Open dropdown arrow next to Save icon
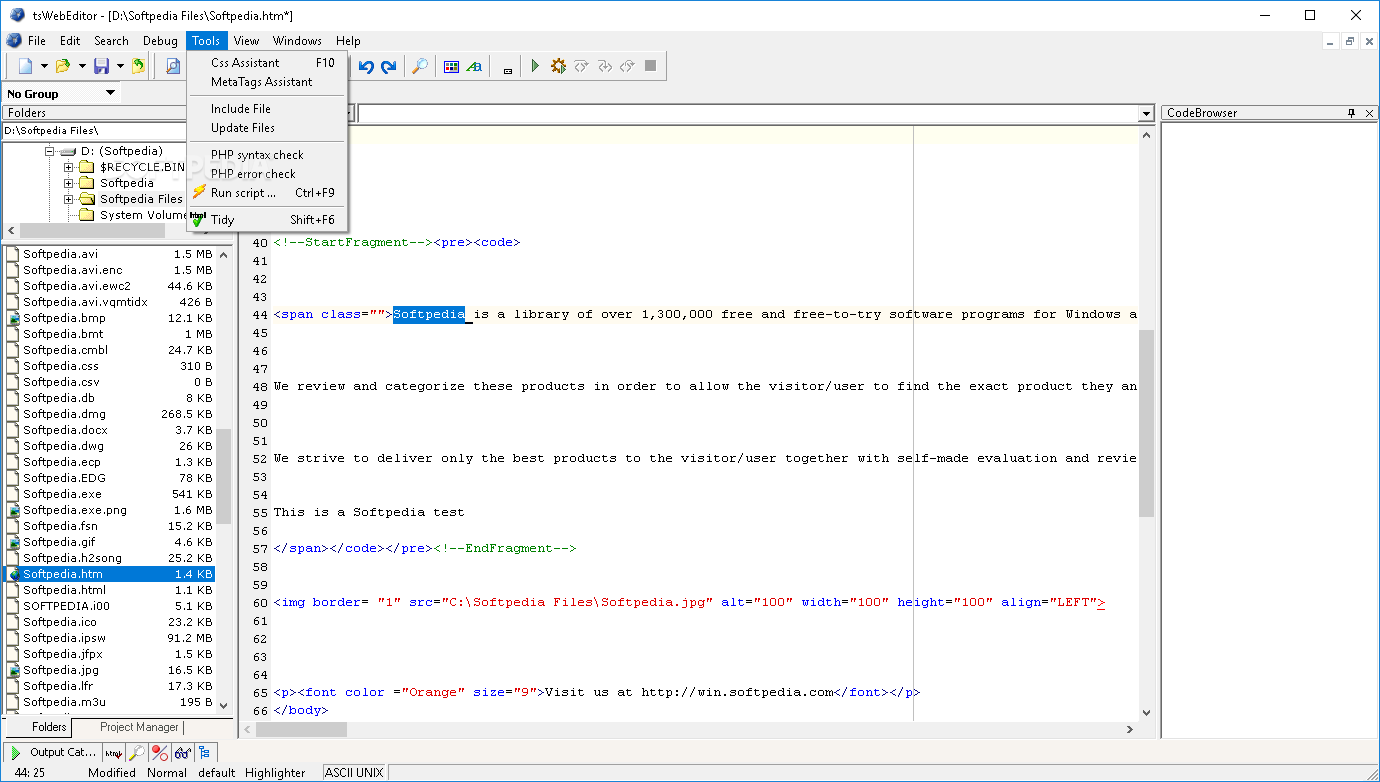 tap(120, 66)
